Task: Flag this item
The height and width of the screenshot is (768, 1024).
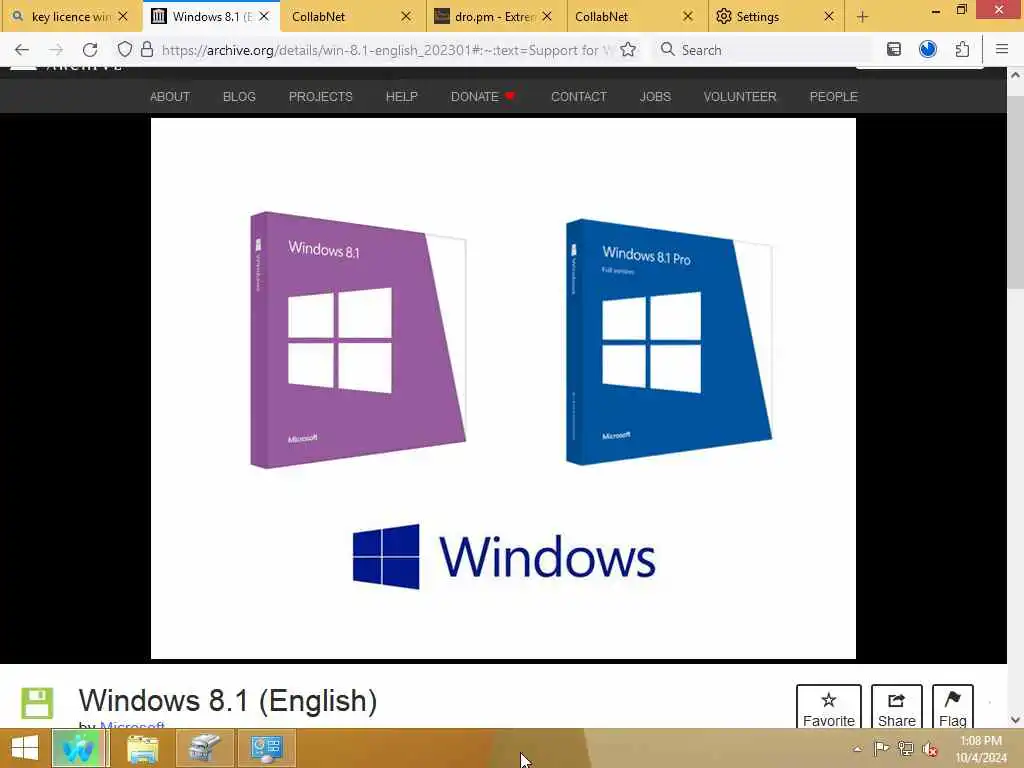Action: (x=952, y=707)
